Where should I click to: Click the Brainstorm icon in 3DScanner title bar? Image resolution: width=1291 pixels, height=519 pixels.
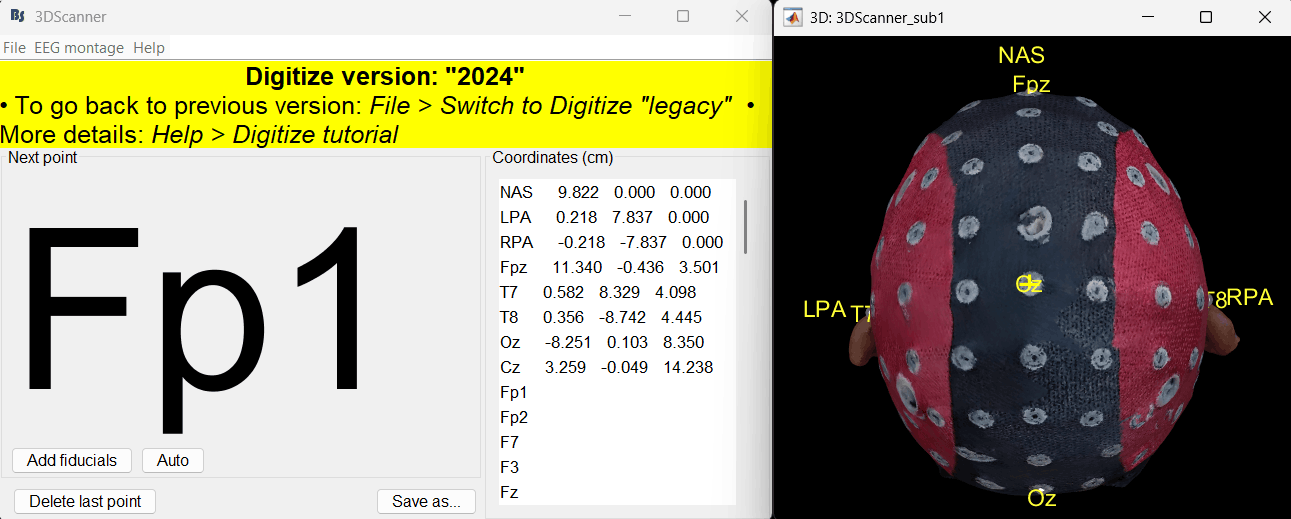pos(17,17)
